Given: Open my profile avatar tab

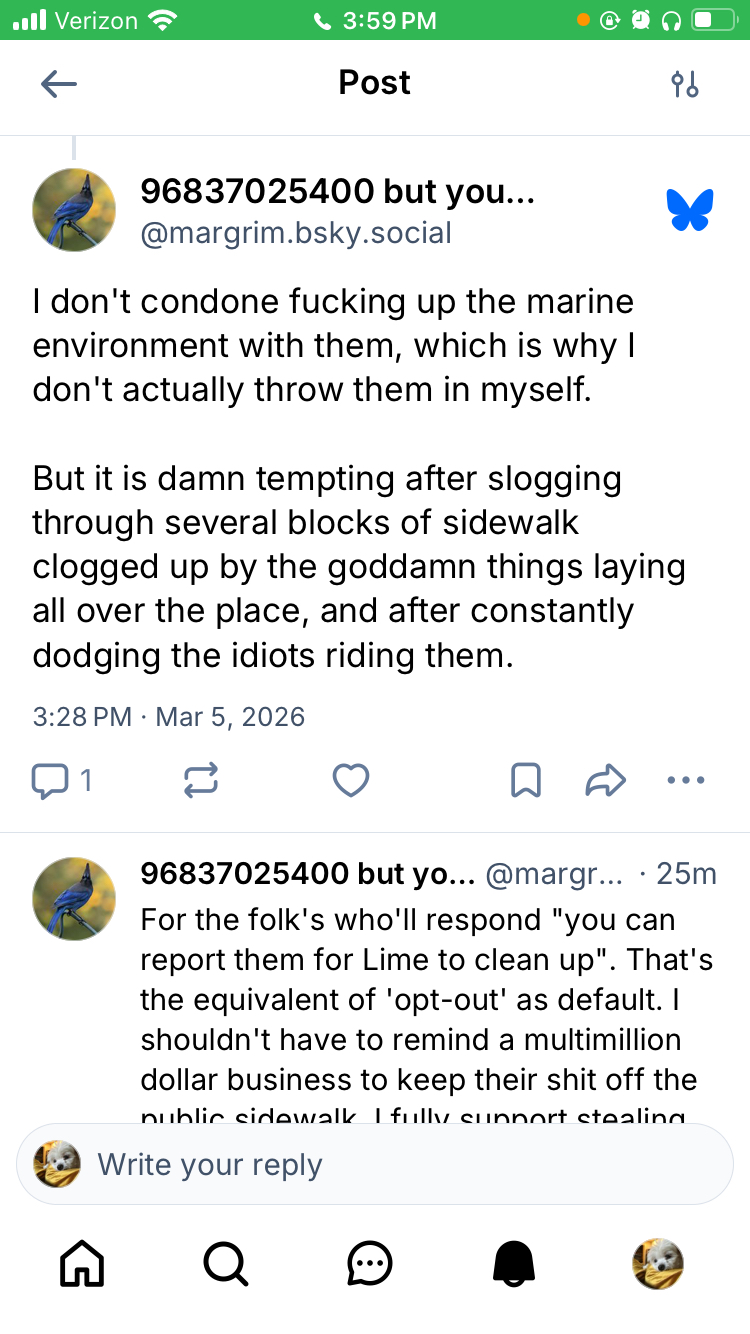Looking at the screenshot, I should [x=658, y=1264].
